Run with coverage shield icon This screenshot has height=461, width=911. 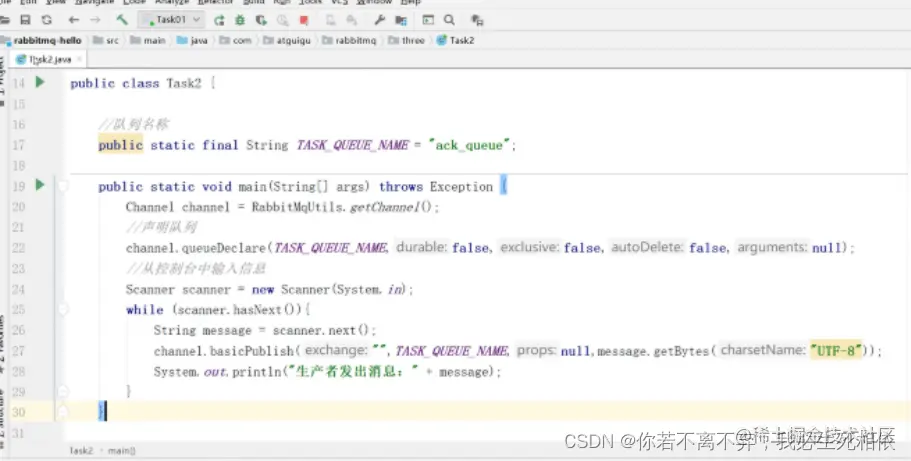point(261,20)
